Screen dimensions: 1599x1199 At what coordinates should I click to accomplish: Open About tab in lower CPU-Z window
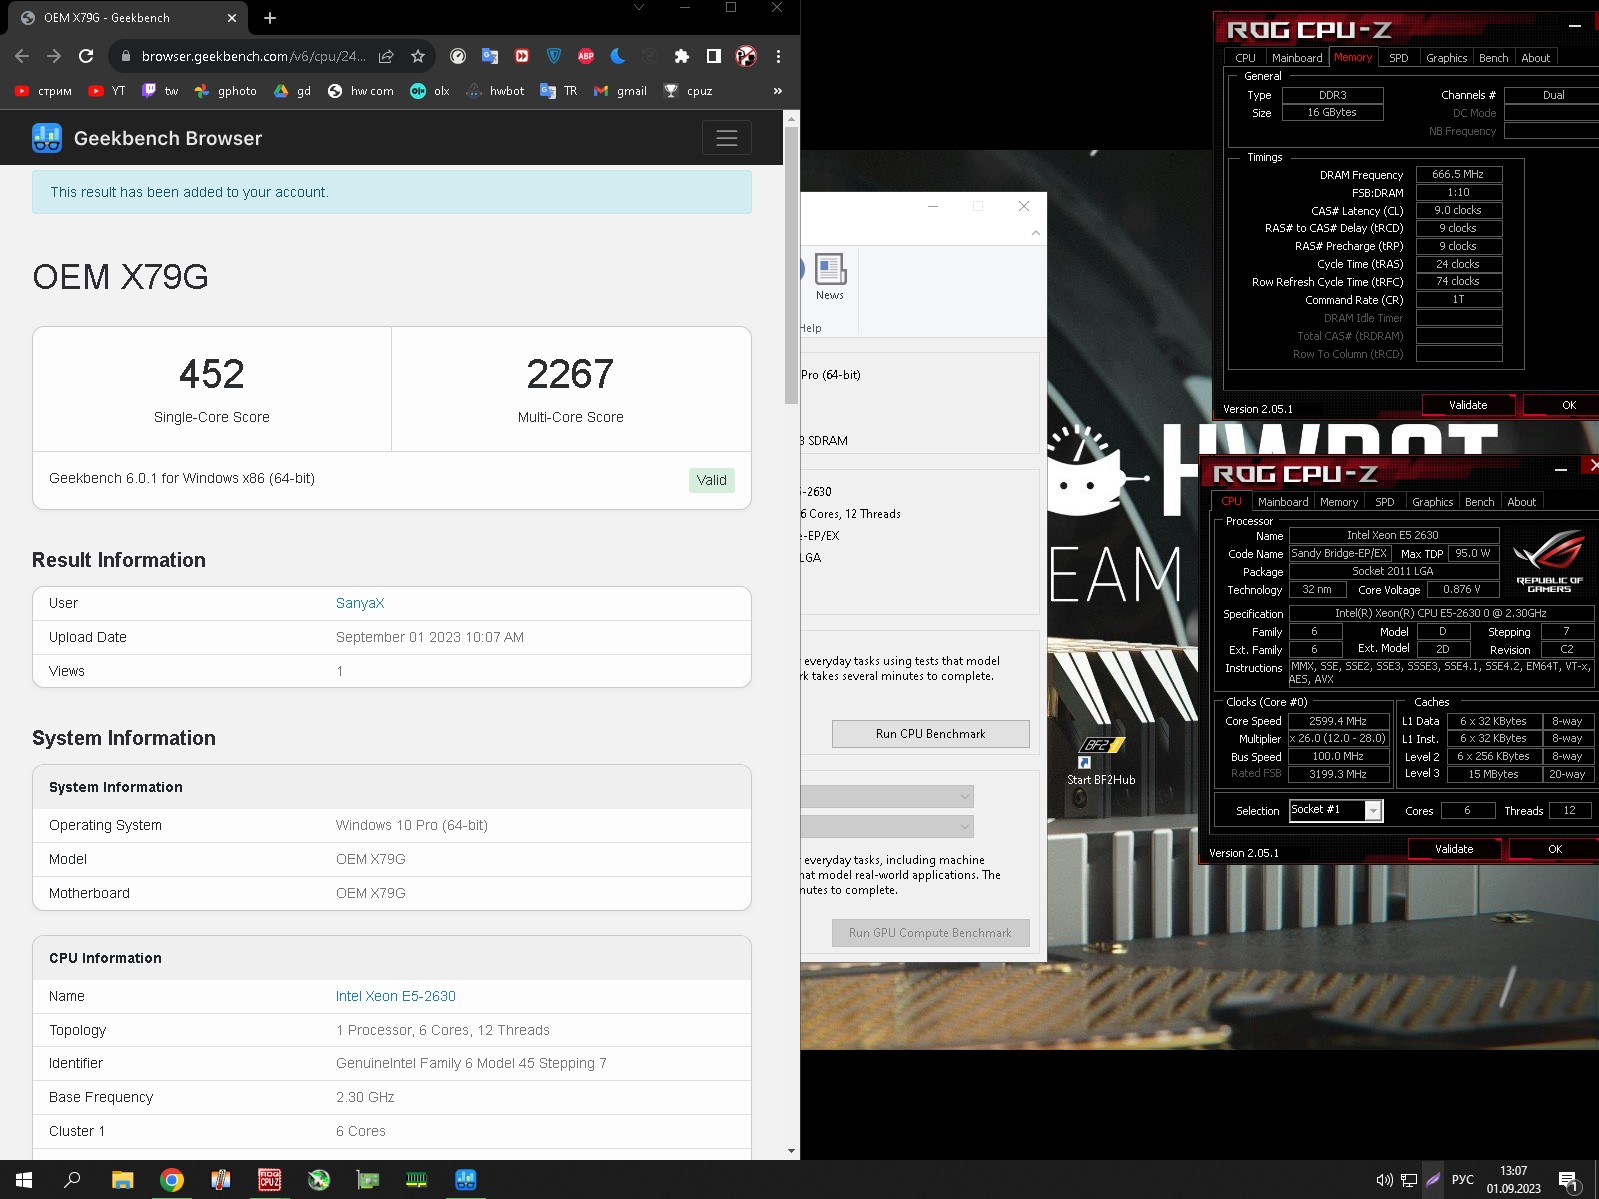coord(1521,502)
